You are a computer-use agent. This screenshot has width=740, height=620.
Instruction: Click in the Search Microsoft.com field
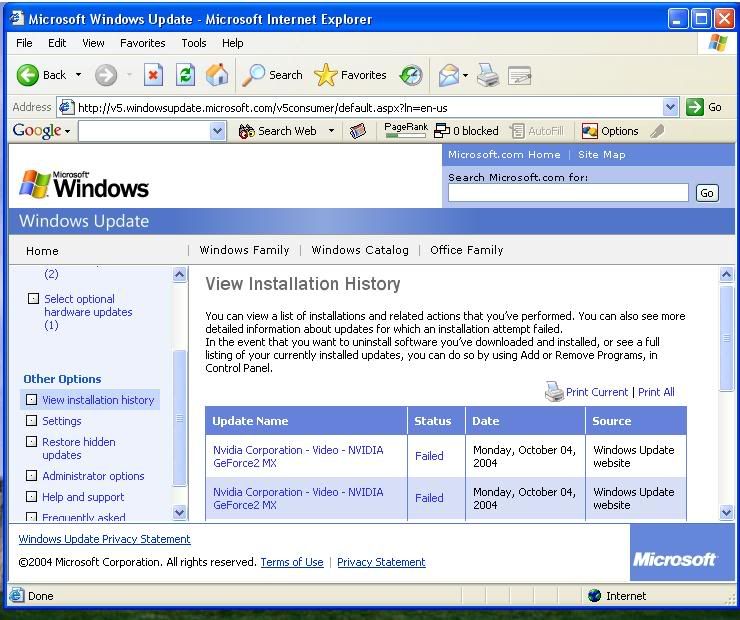point(568,193)
